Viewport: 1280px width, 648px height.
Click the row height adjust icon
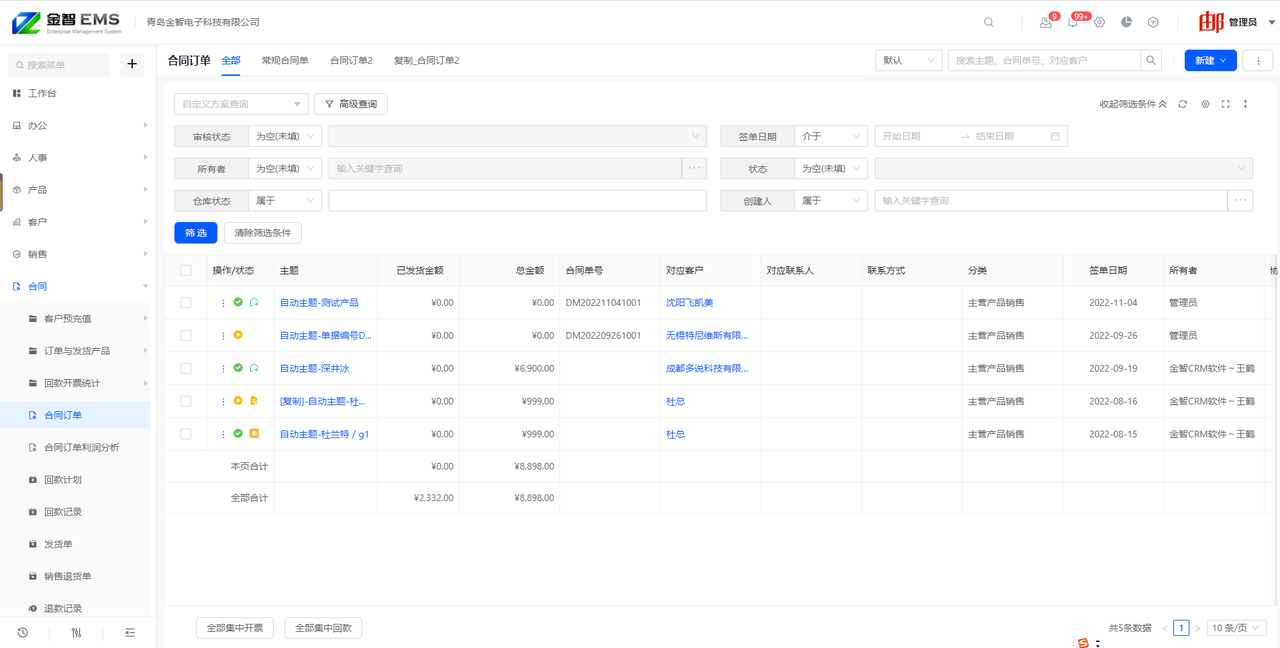(x=1246, y=104)
